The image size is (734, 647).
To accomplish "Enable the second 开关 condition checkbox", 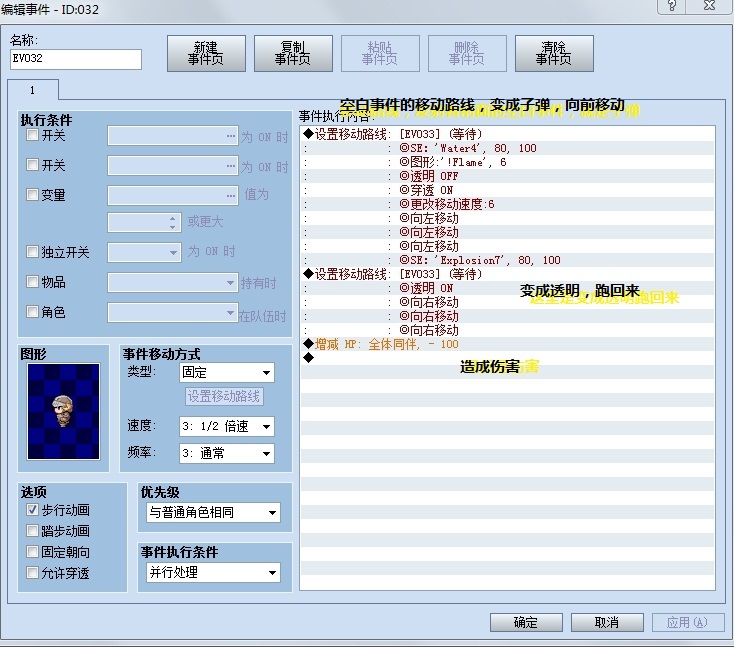I will tap(32, 165).
